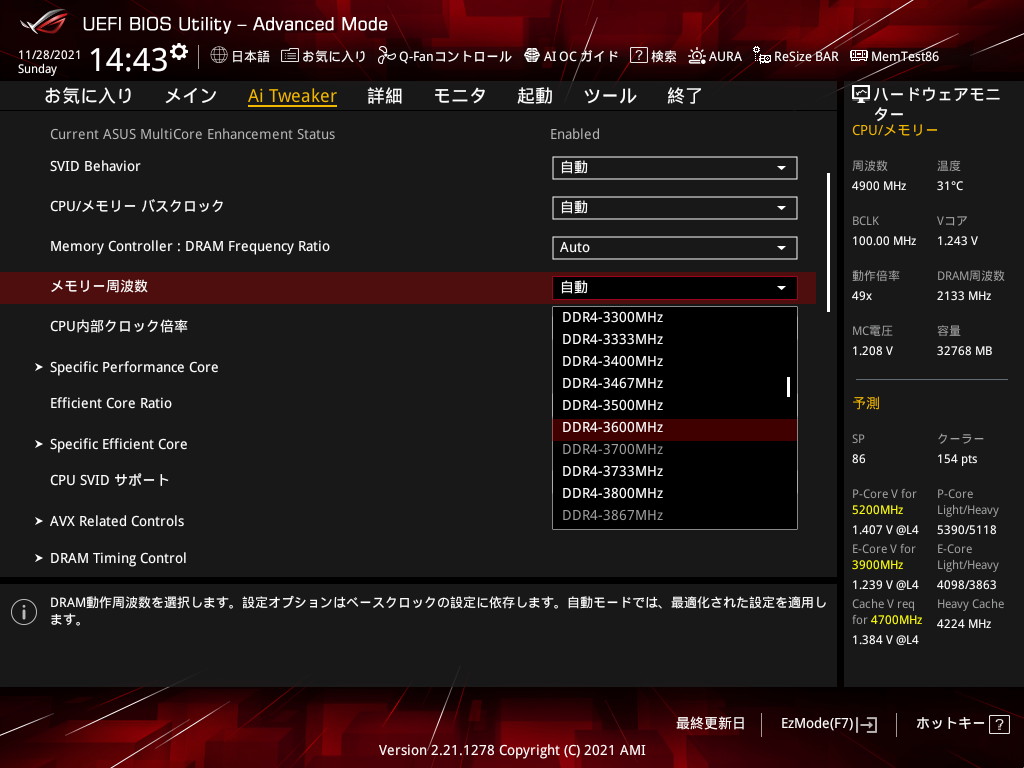Click the search question mark icon
Screen dimensions: 1024x768
pos(638,56)
